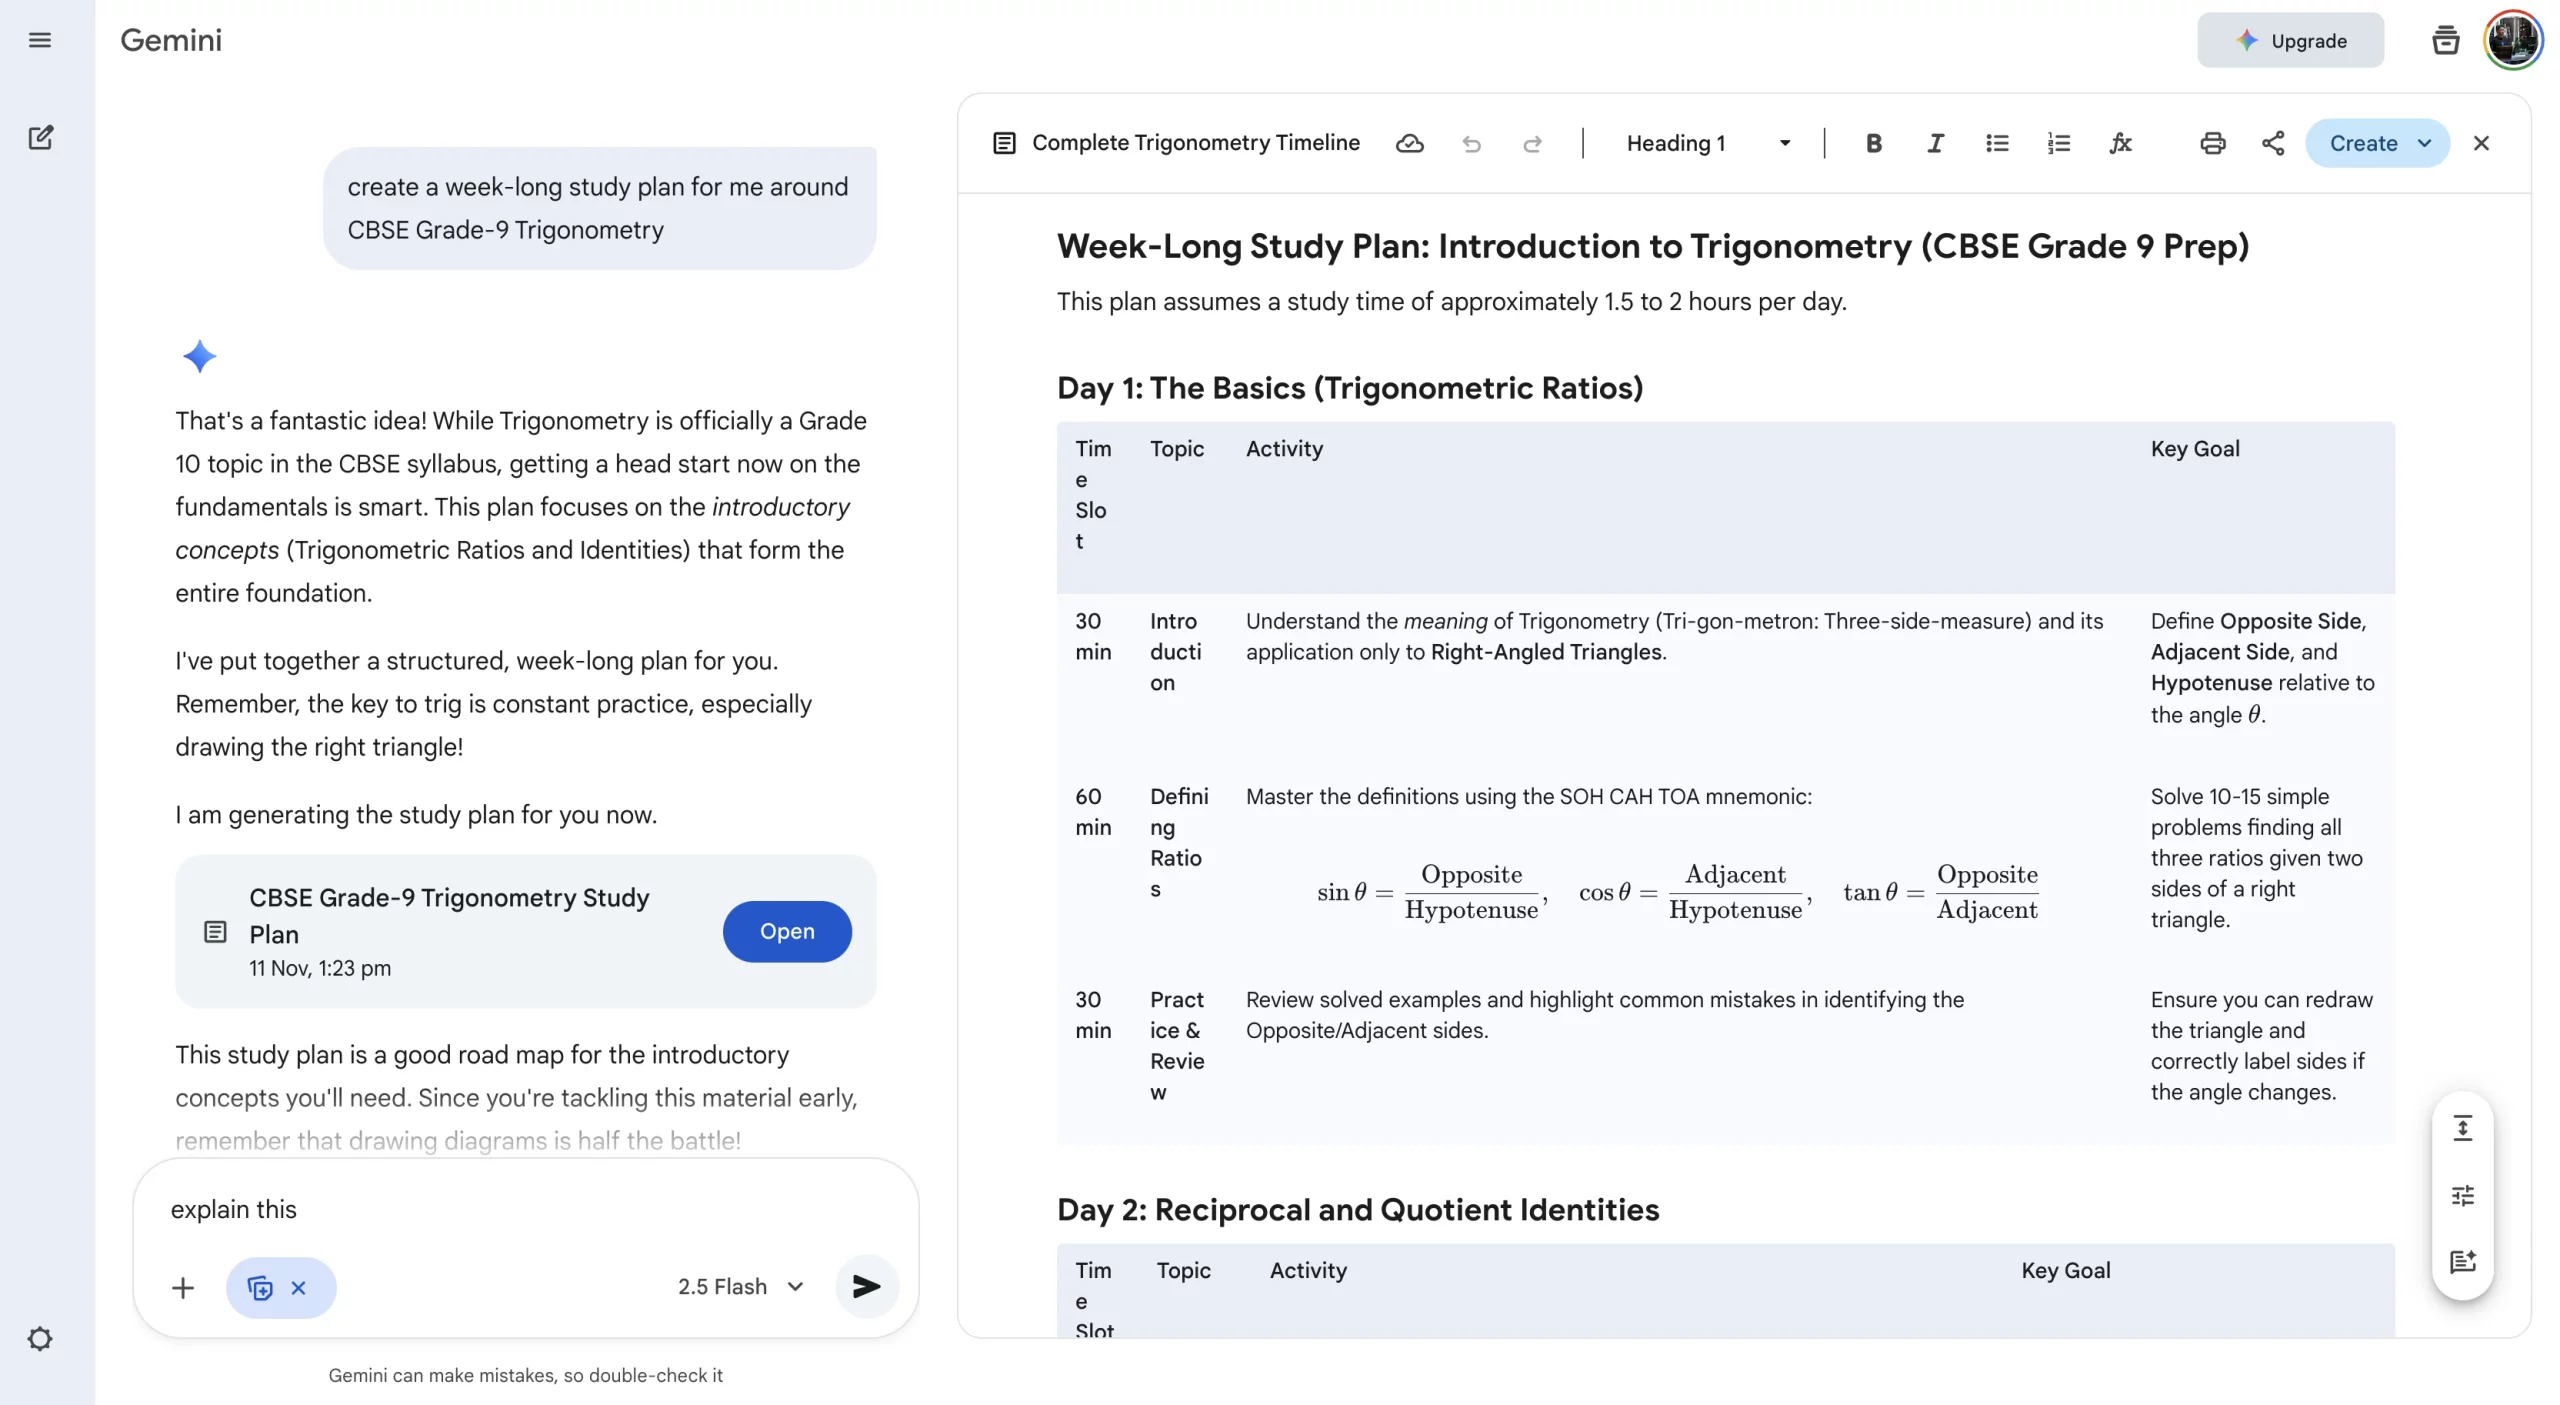Screen dimensions: 2560x1405
Task: Open the navigation menu
Action: point(41,40)
